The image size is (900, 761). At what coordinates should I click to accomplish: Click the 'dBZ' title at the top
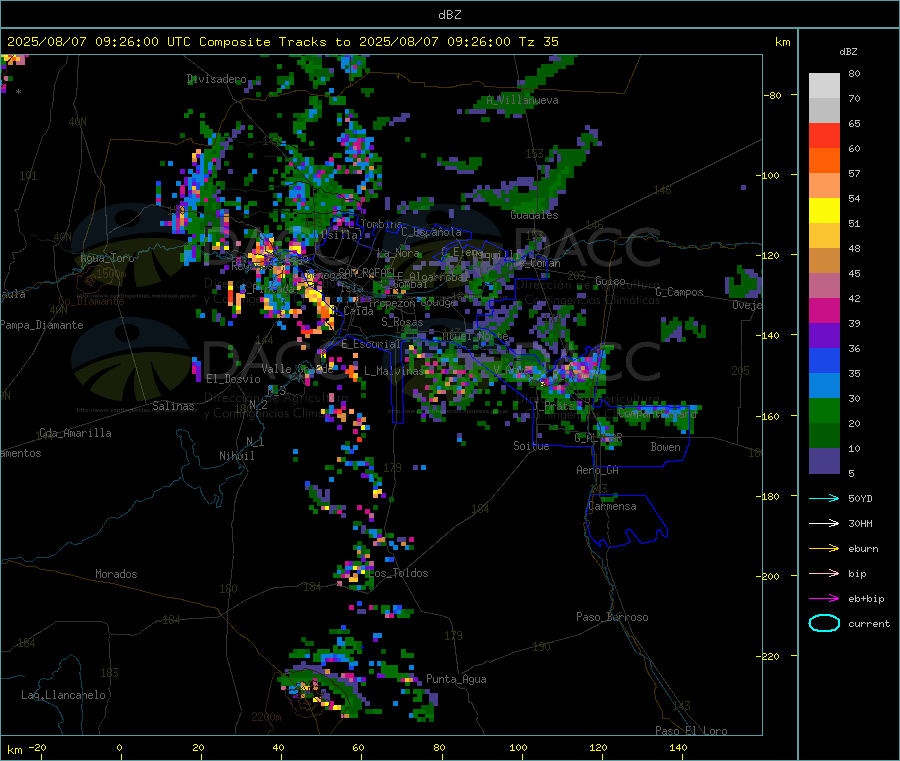(449, 15)
